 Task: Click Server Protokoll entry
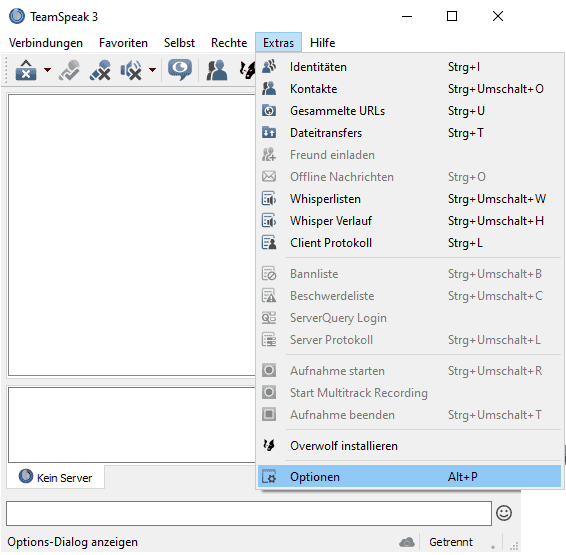click(x=409, y=340)
